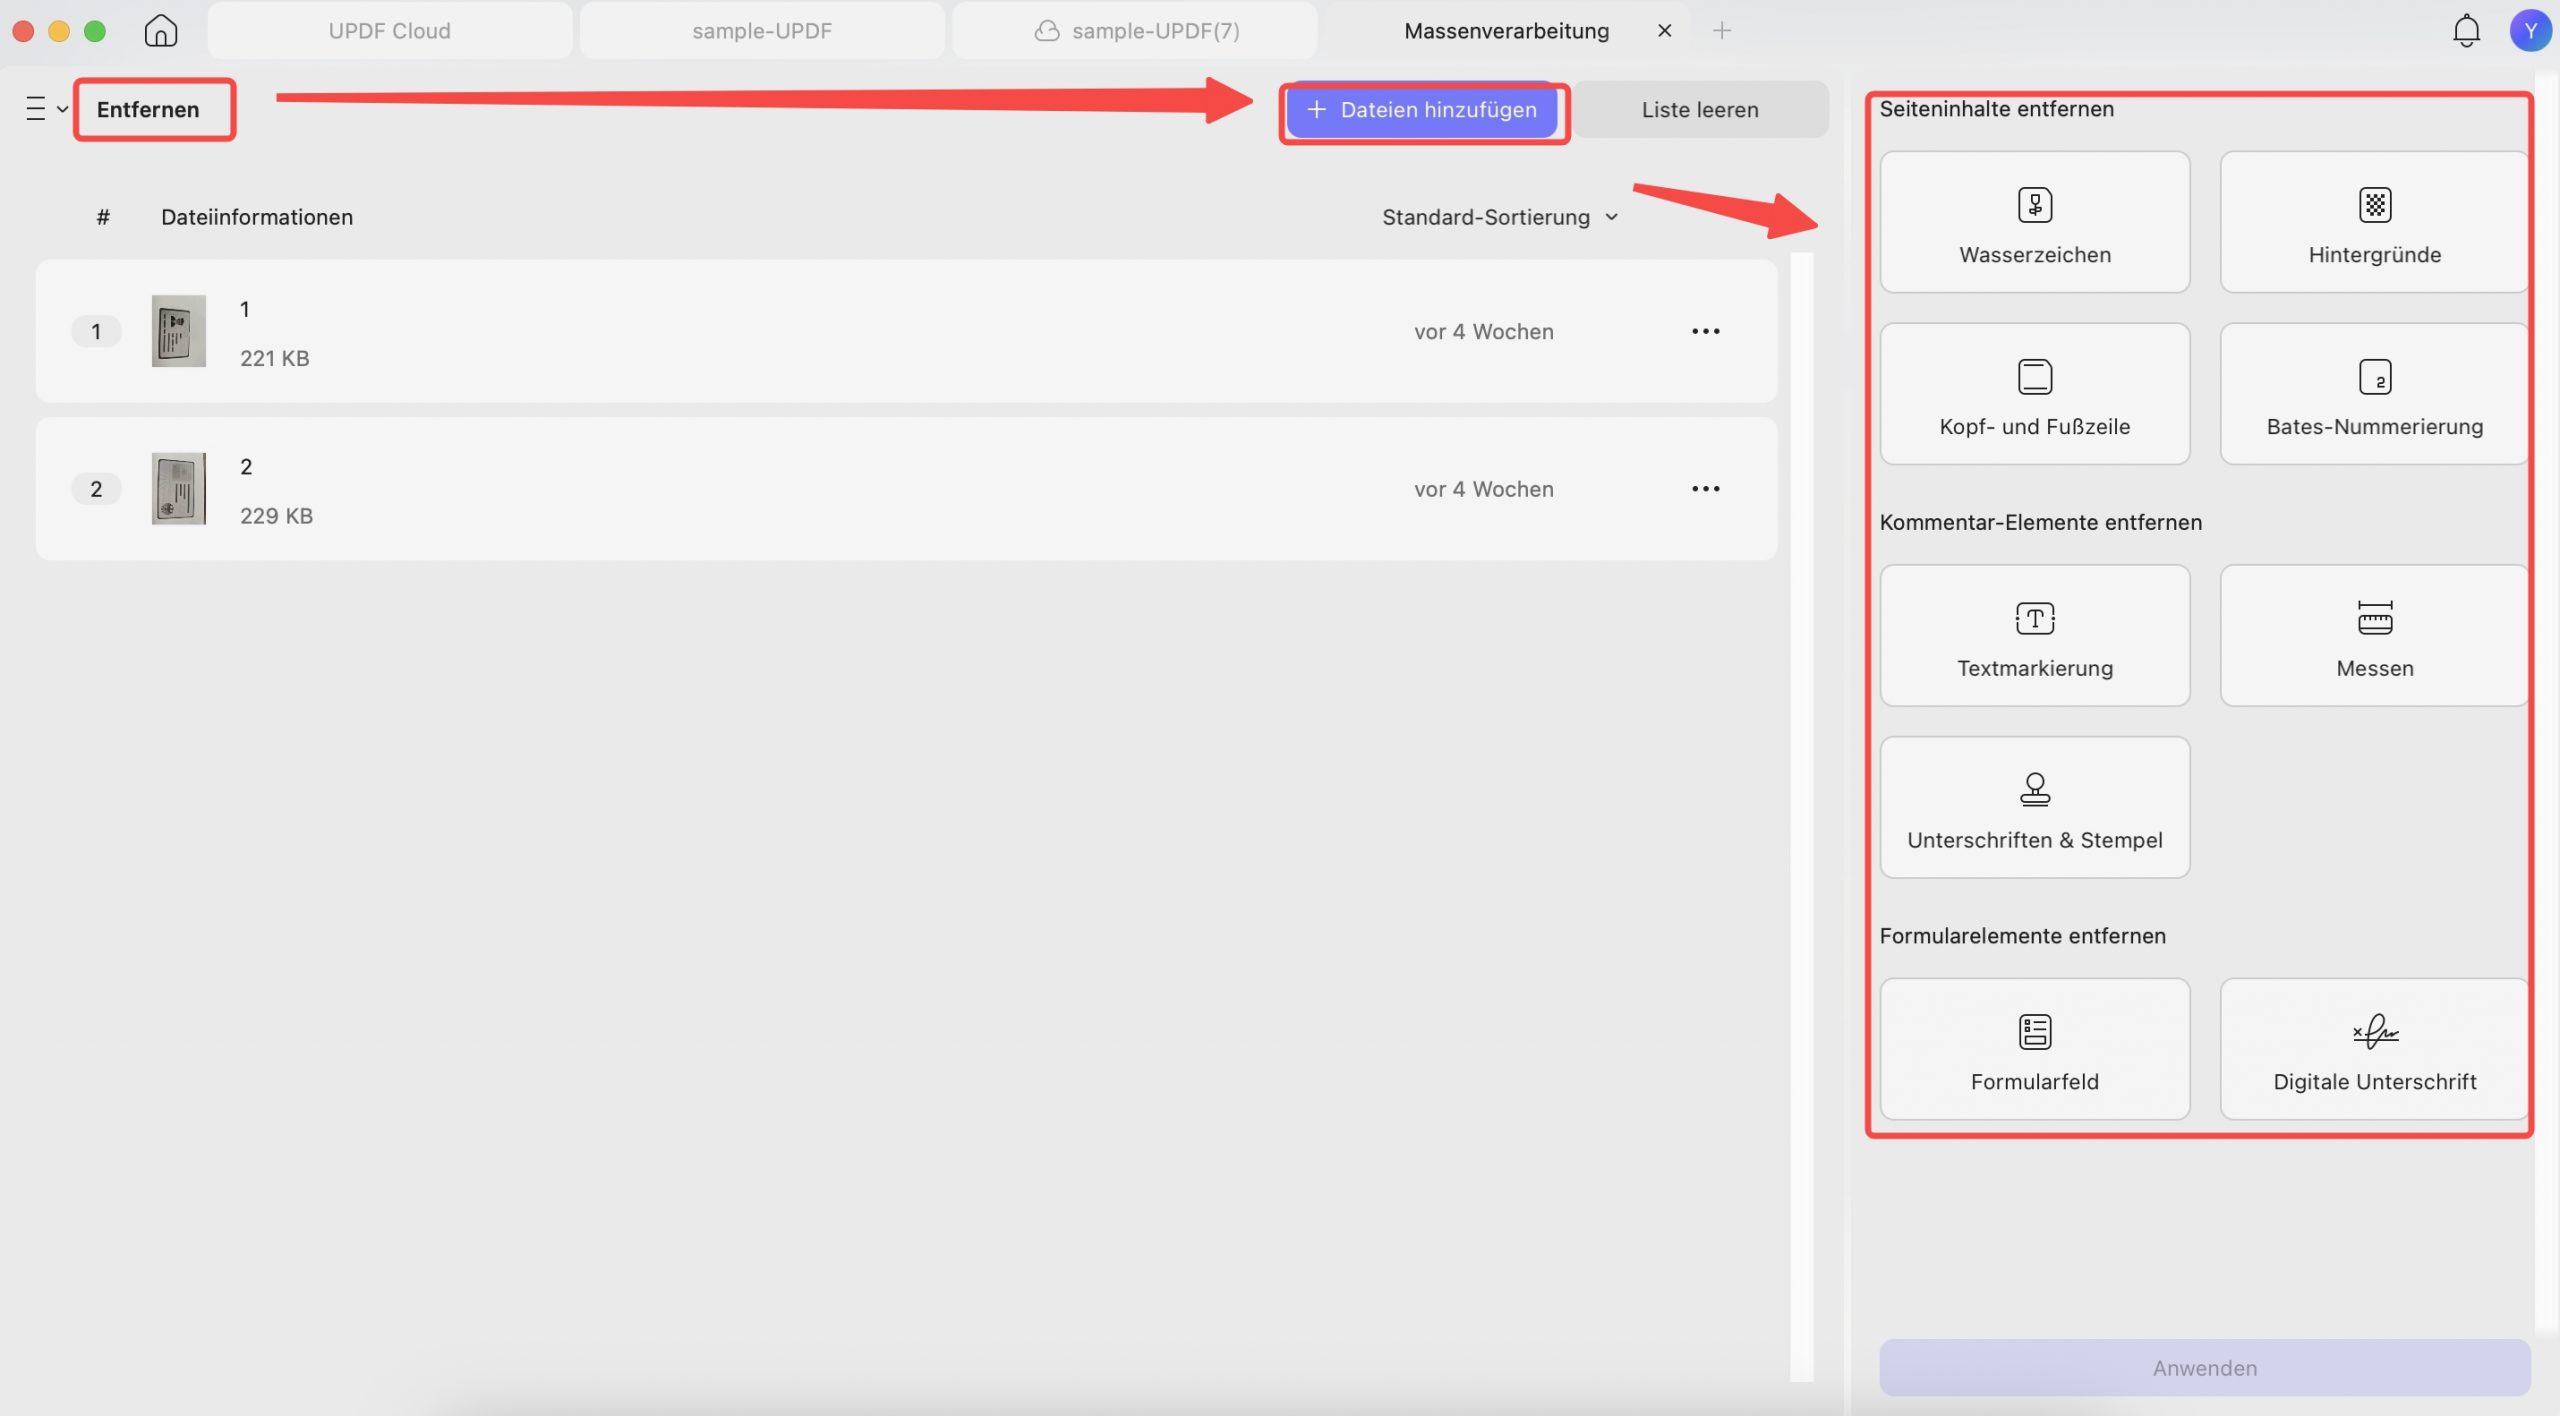
Task: Click the Entfernen mode label
Action: click(148, 109)
